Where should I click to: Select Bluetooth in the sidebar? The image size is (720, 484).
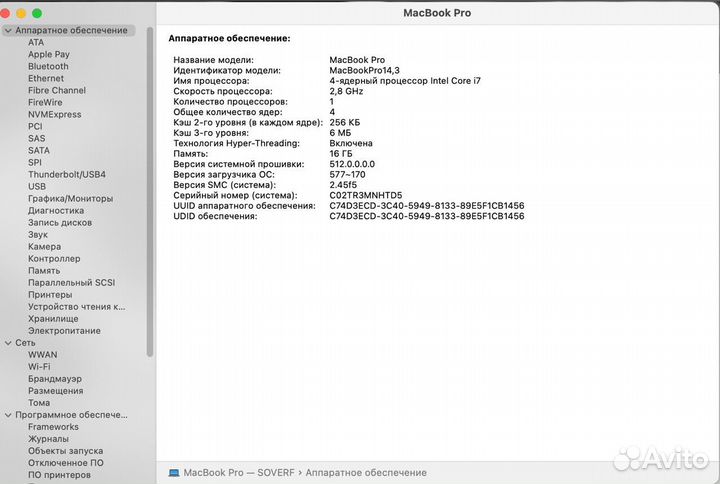tap(48, 66)
